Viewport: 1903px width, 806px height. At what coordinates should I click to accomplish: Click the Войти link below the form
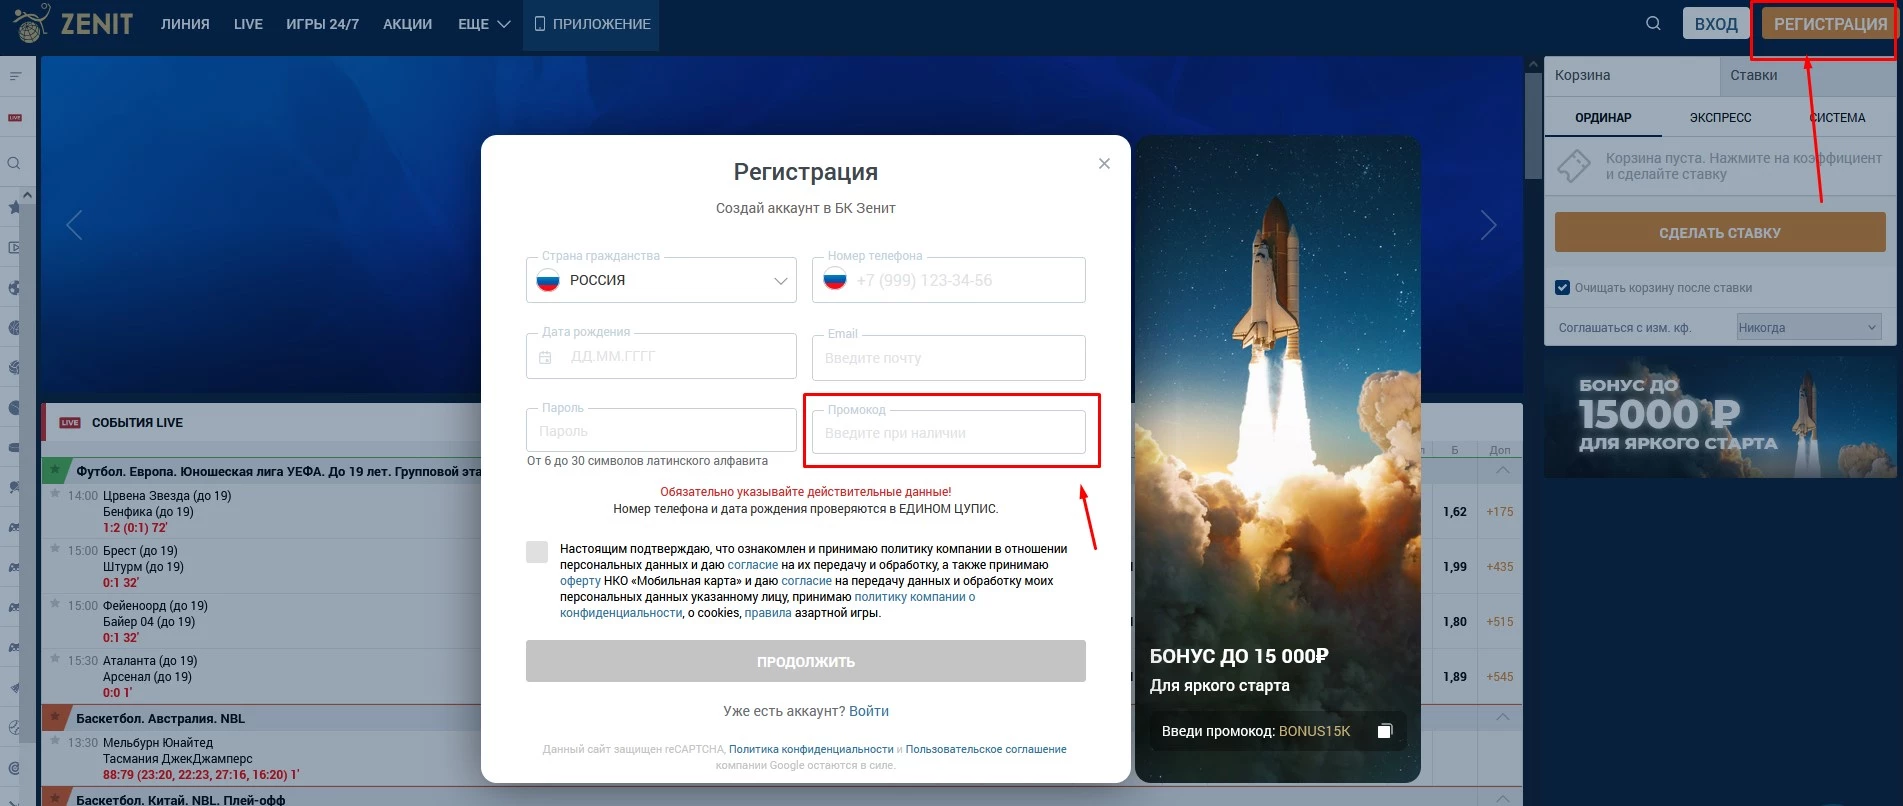[869, 711]
